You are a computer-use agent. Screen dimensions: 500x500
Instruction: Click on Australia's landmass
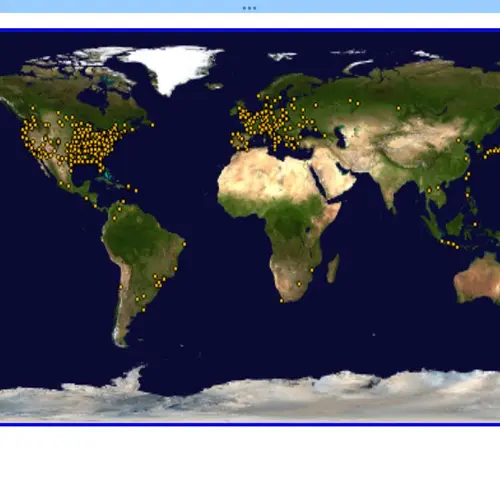(478, 278)
